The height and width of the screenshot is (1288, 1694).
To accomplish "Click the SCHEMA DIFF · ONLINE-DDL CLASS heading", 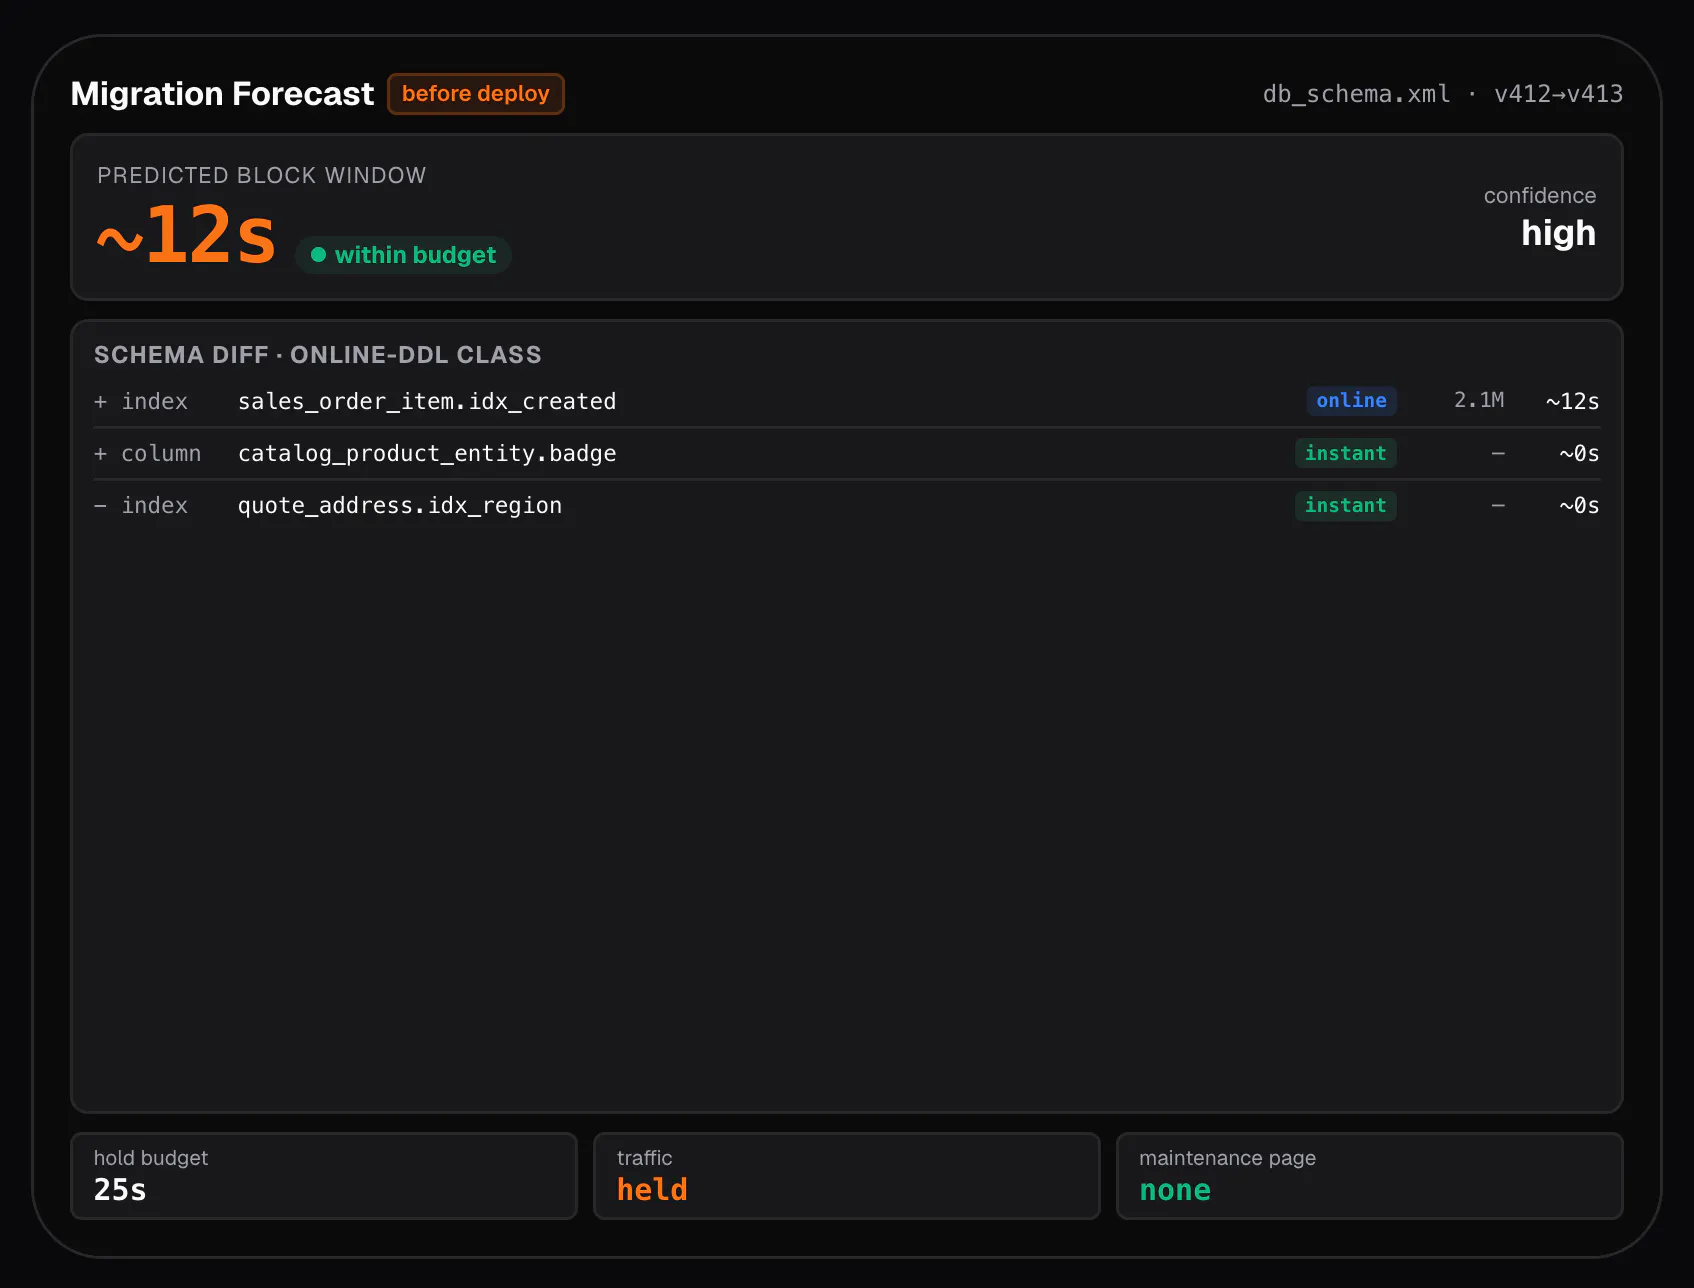I will point(318,355).
